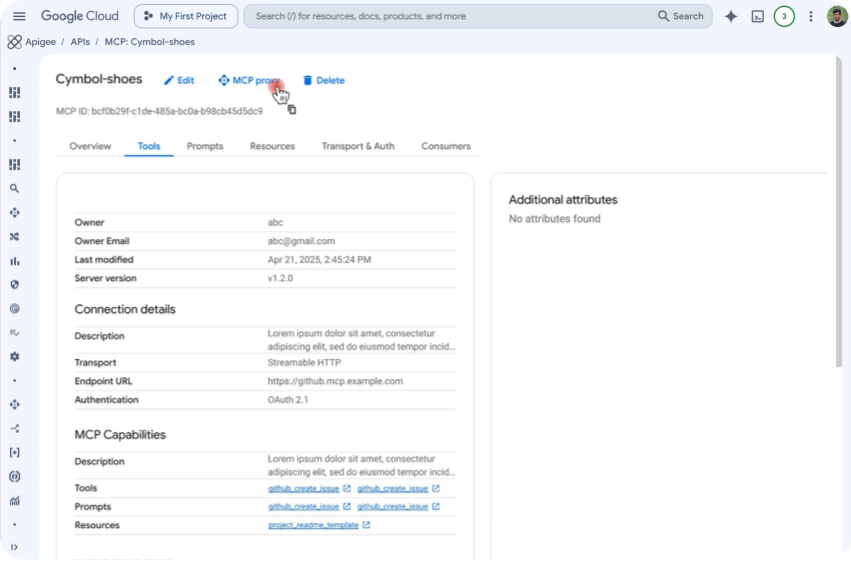Click the OAuth 2.1 authentication value
This screenshot has width=851, height=573.
point(288,399)
